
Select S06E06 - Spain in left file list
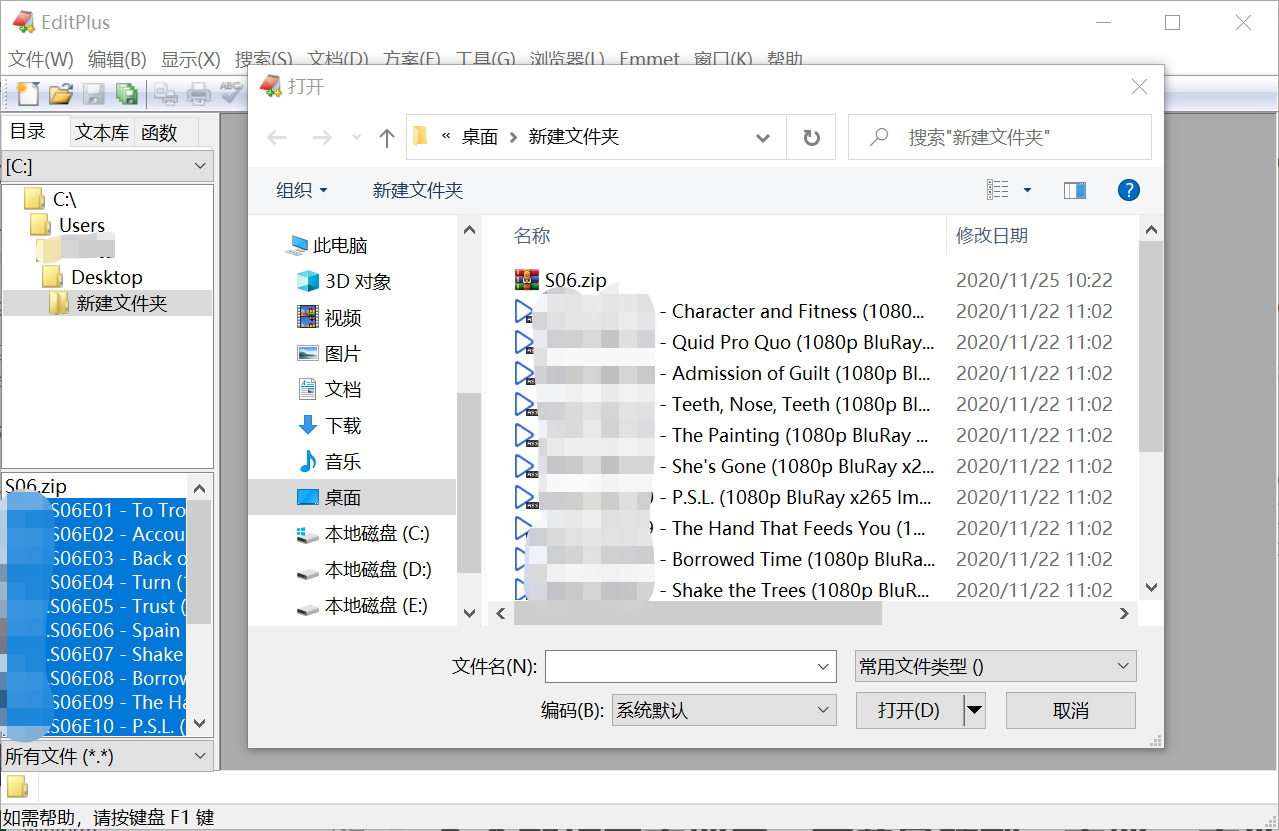[95, 630]
